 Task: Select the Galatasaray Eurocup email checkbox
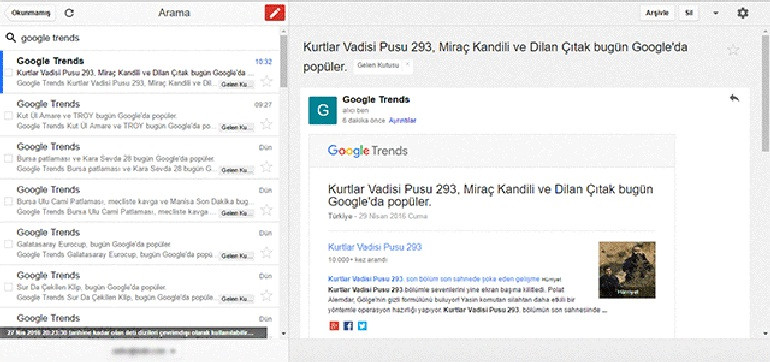pos(8,244)
